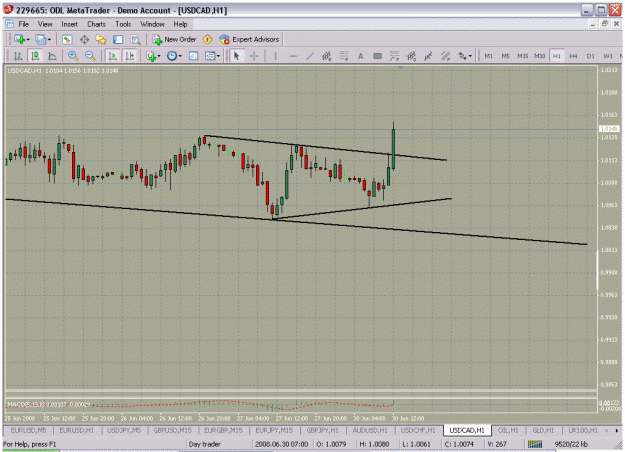The height and width of the screenshot is (452, 625).
Task: Expand the Arrows tool dropdown arrow
Action: [x=470, y=57]
